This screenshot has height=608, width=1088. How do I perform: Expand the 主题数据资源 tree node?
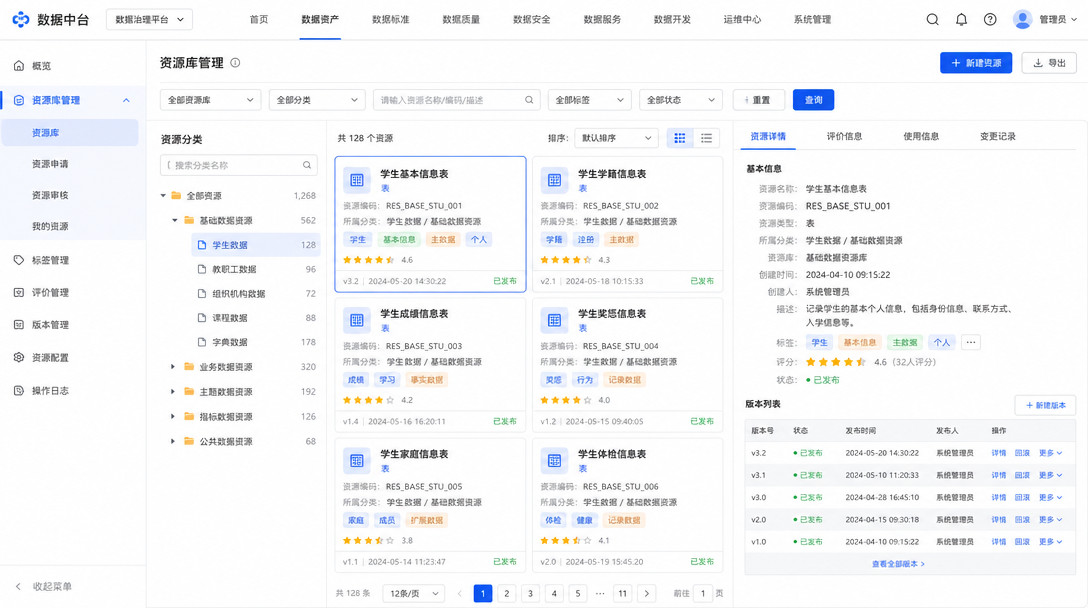point(173,391)
